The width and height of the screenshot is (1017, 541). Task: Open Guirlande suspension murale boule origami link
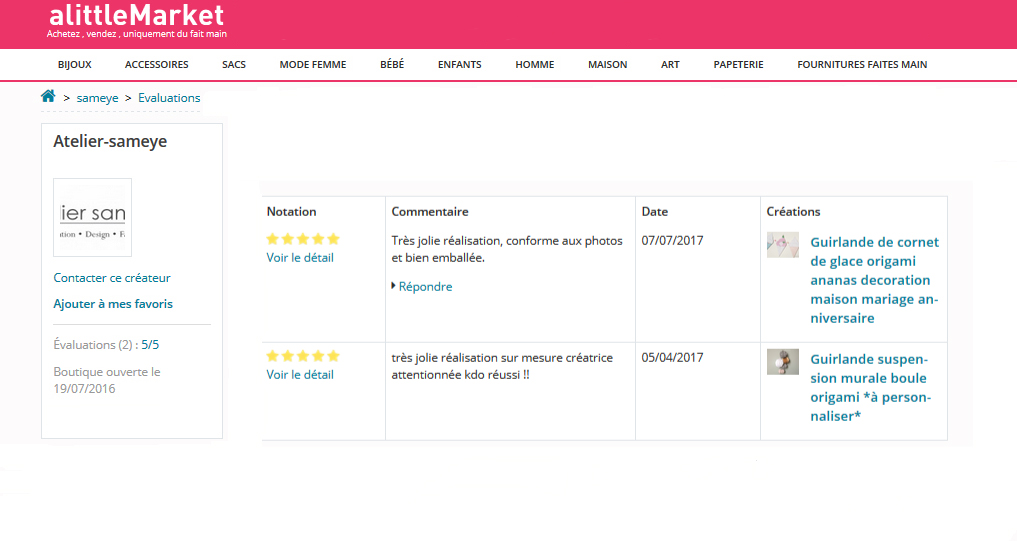click(869, 387)
